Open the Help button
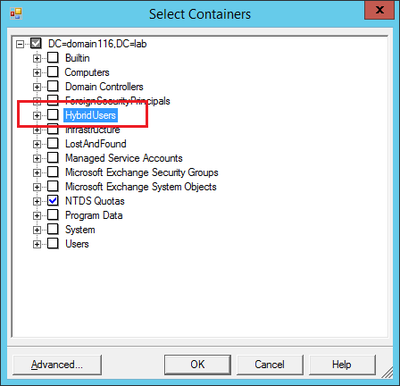 pos(342,364)
